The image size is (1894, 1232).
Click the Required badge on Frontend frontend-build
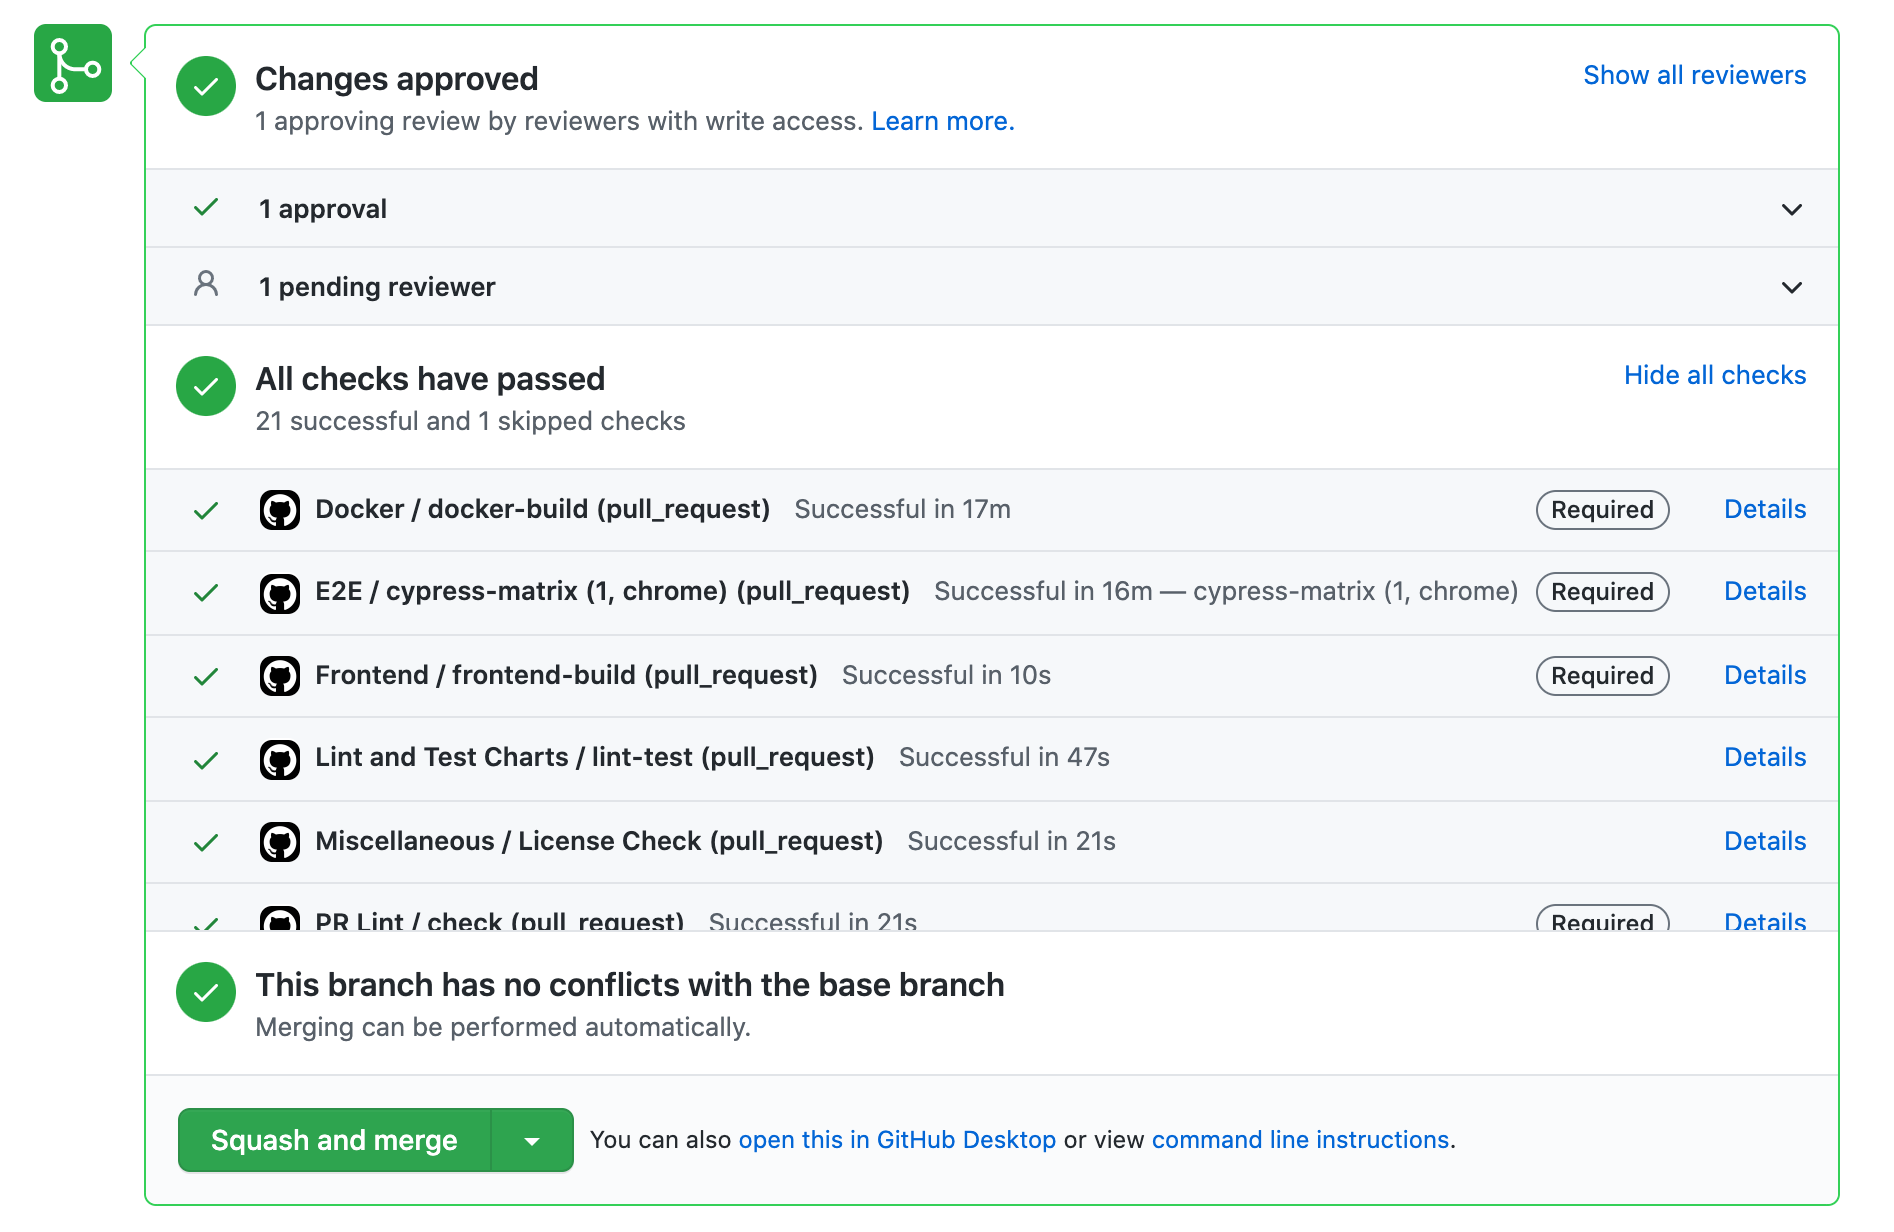tap(1602, 675)
